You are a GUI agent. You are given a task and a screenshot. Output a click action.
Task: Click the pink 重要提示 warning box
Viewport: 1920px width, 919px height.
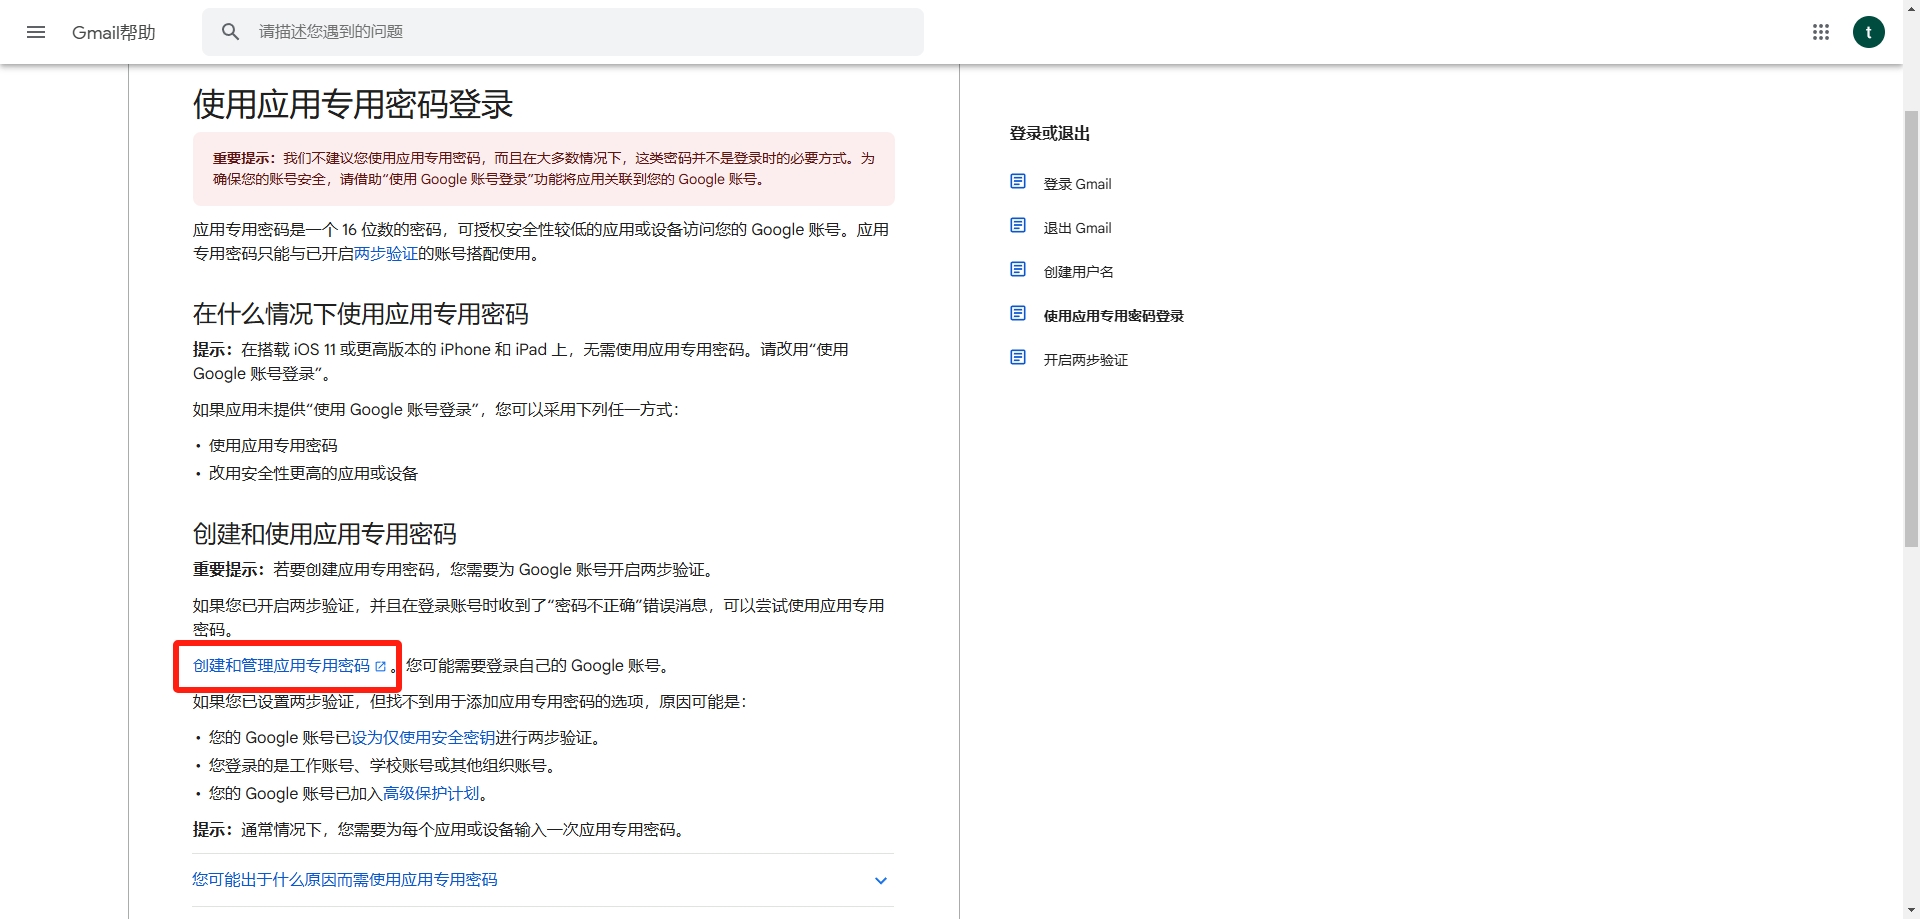[544, 169]
